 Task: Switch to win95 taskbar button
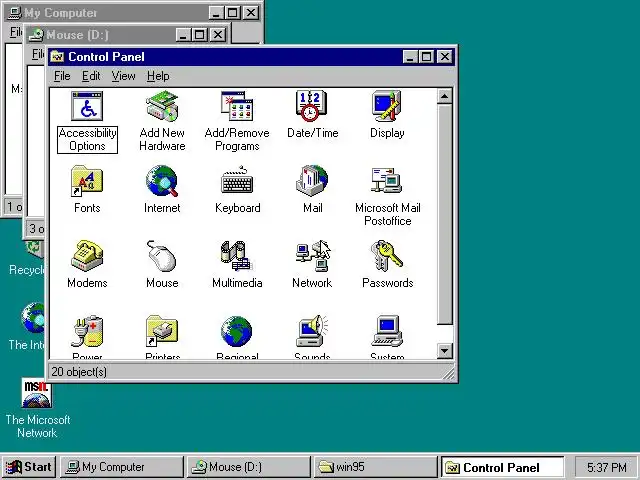pyautogui.click(x=375, y=467)
